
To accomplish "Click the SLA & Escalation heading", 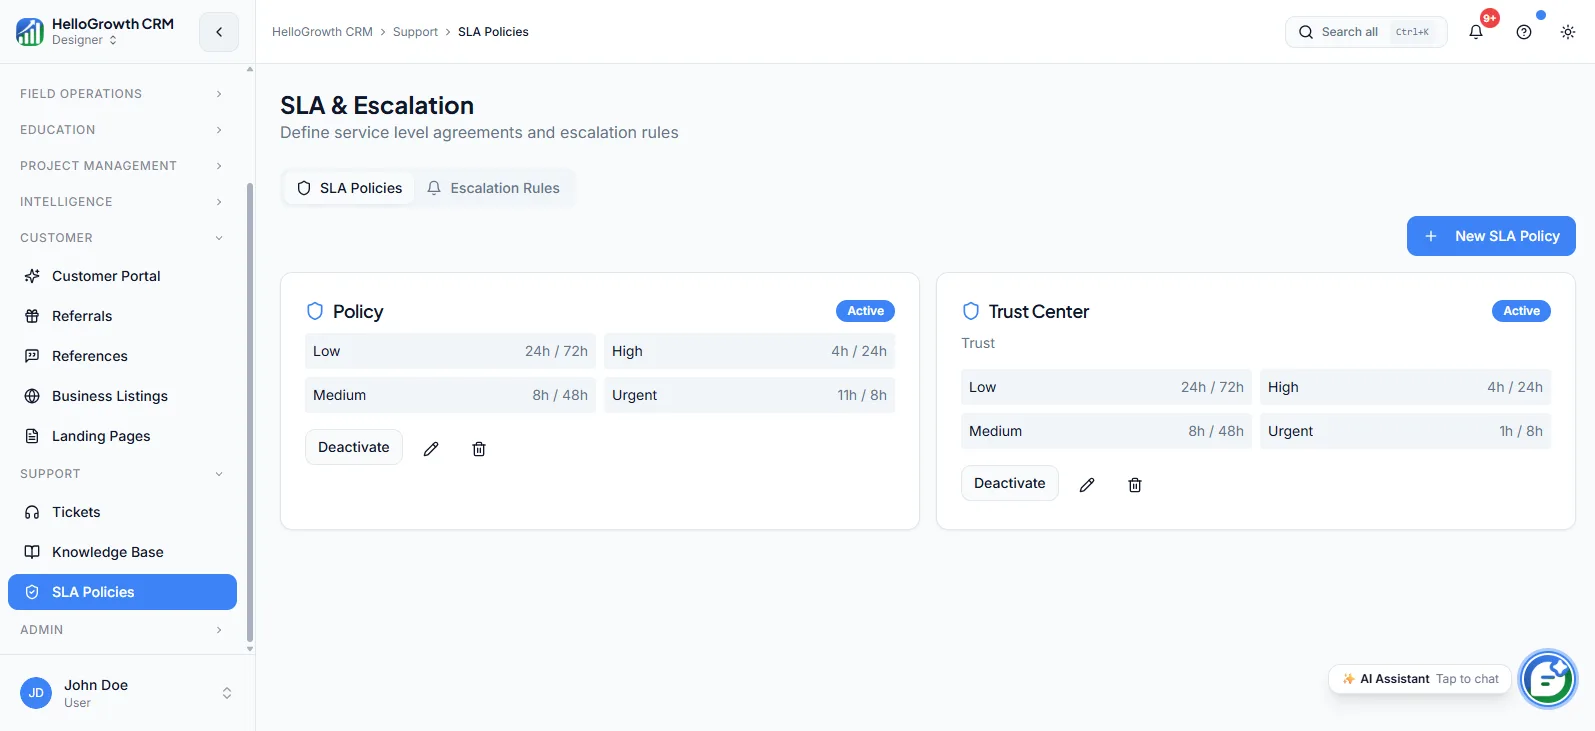I will 377,105.
